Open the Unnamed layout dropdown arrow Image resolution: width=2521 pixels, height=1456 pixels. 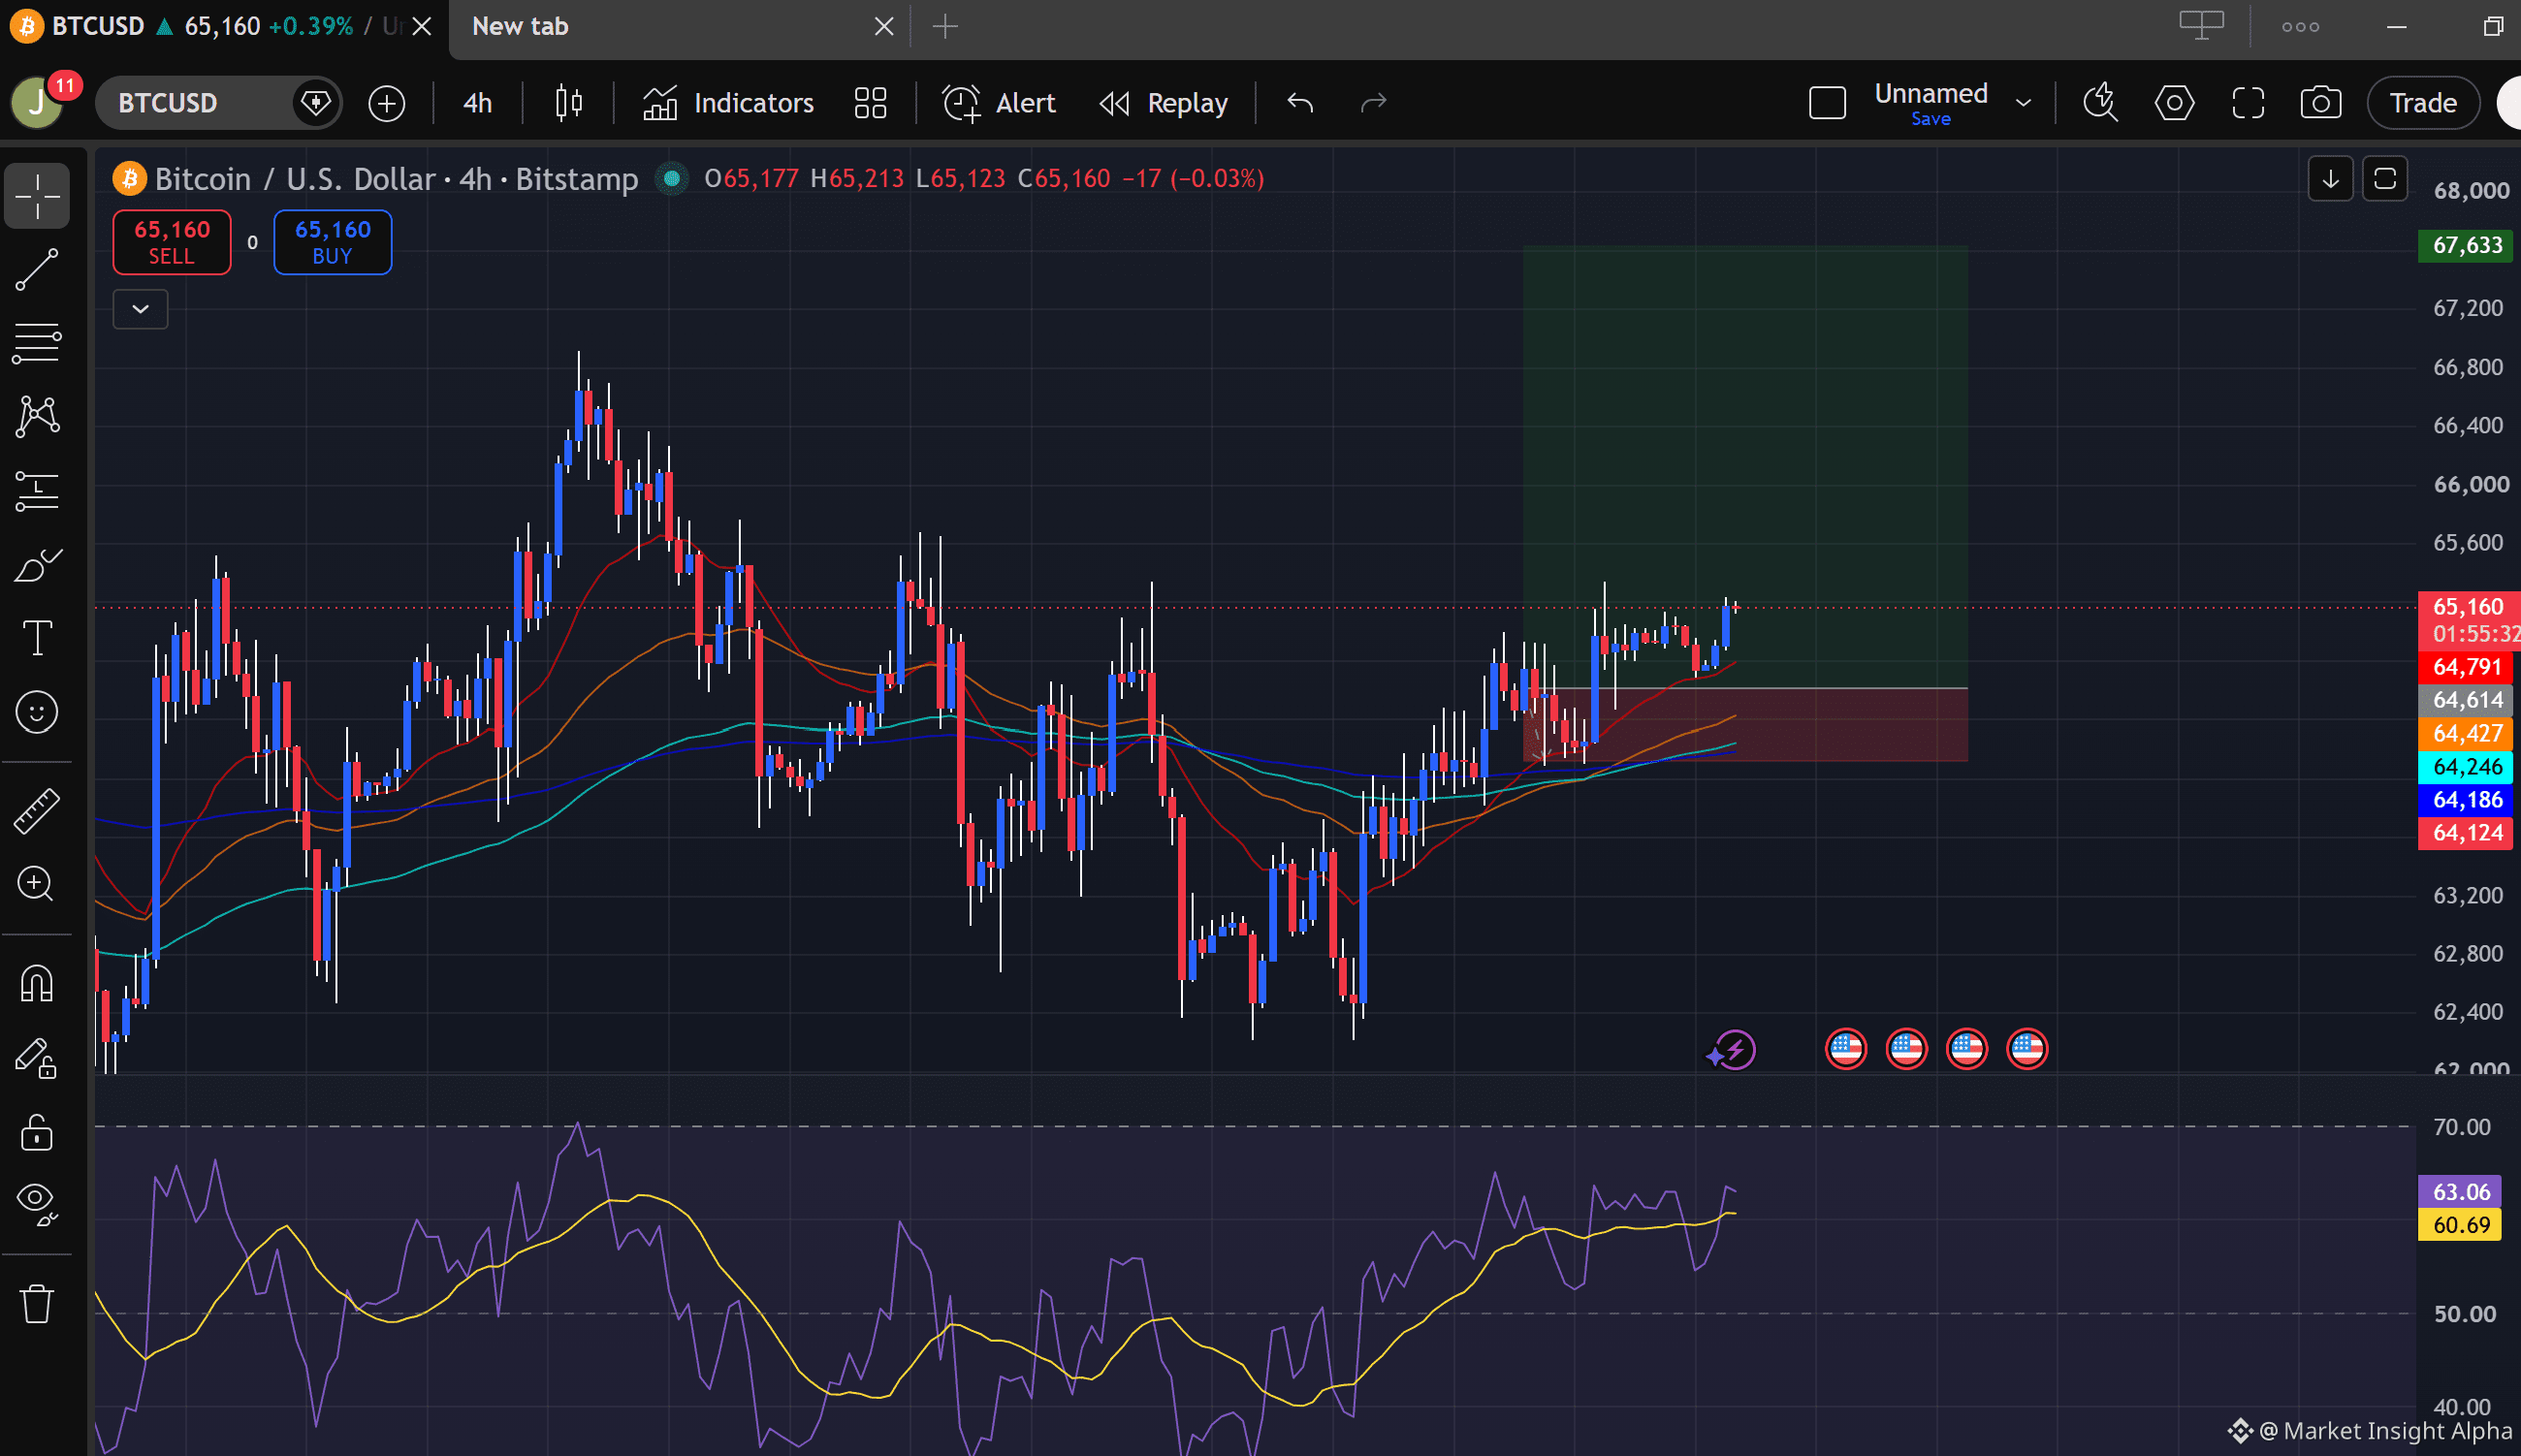tap(2023, 103)
